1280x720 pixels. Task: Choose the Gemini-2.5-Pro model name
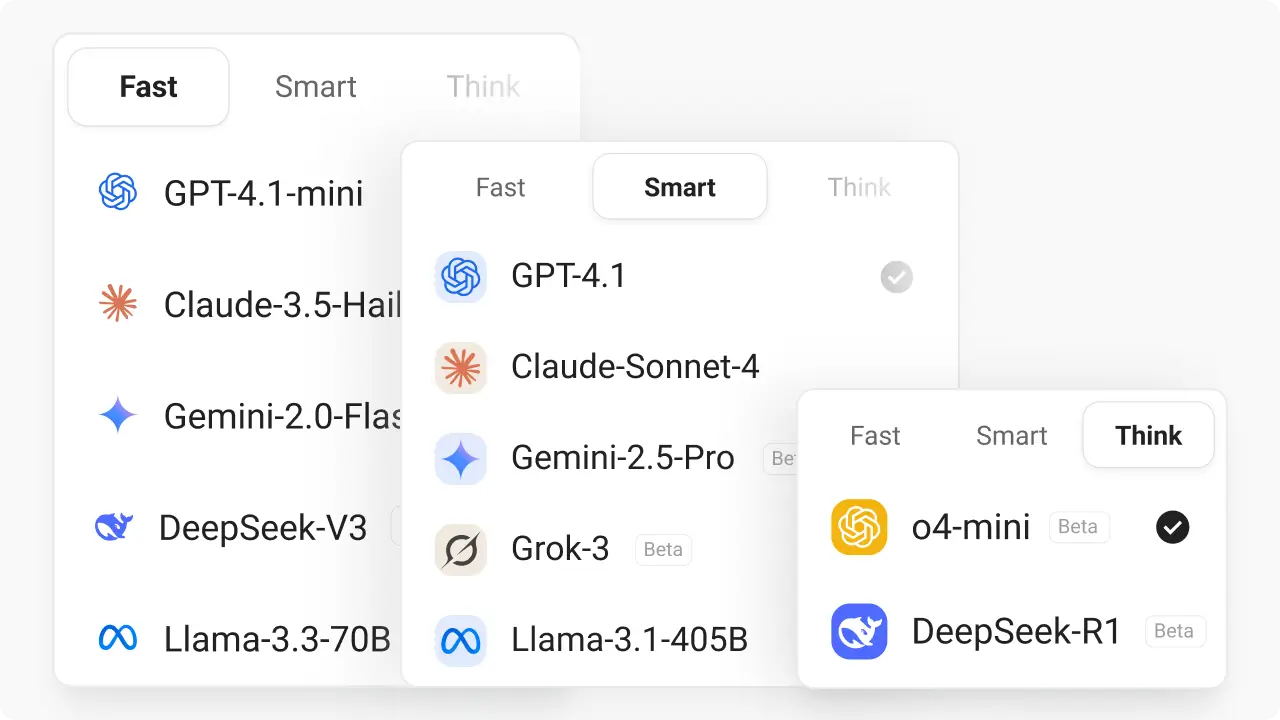623,458
